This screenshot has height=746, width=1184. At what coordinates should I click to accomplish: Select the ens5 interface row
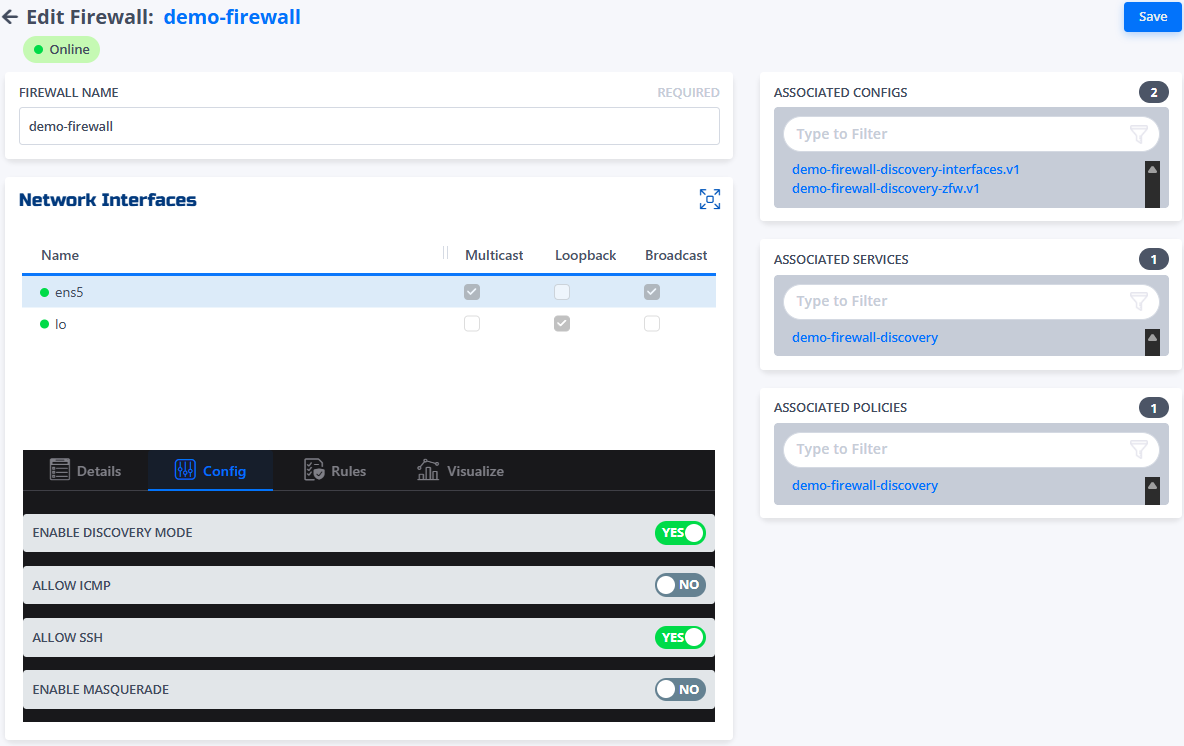pos(368,292)
